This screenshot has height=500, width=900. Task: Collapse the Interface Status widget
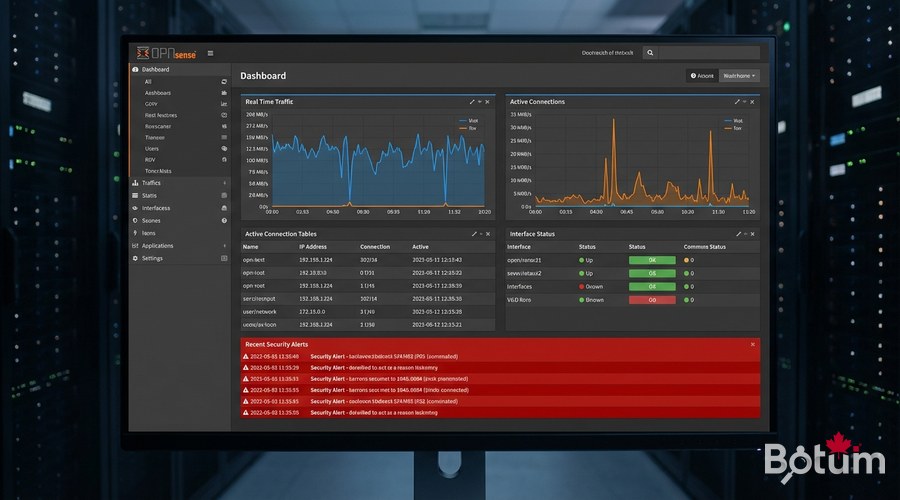[x=746, y=234]
